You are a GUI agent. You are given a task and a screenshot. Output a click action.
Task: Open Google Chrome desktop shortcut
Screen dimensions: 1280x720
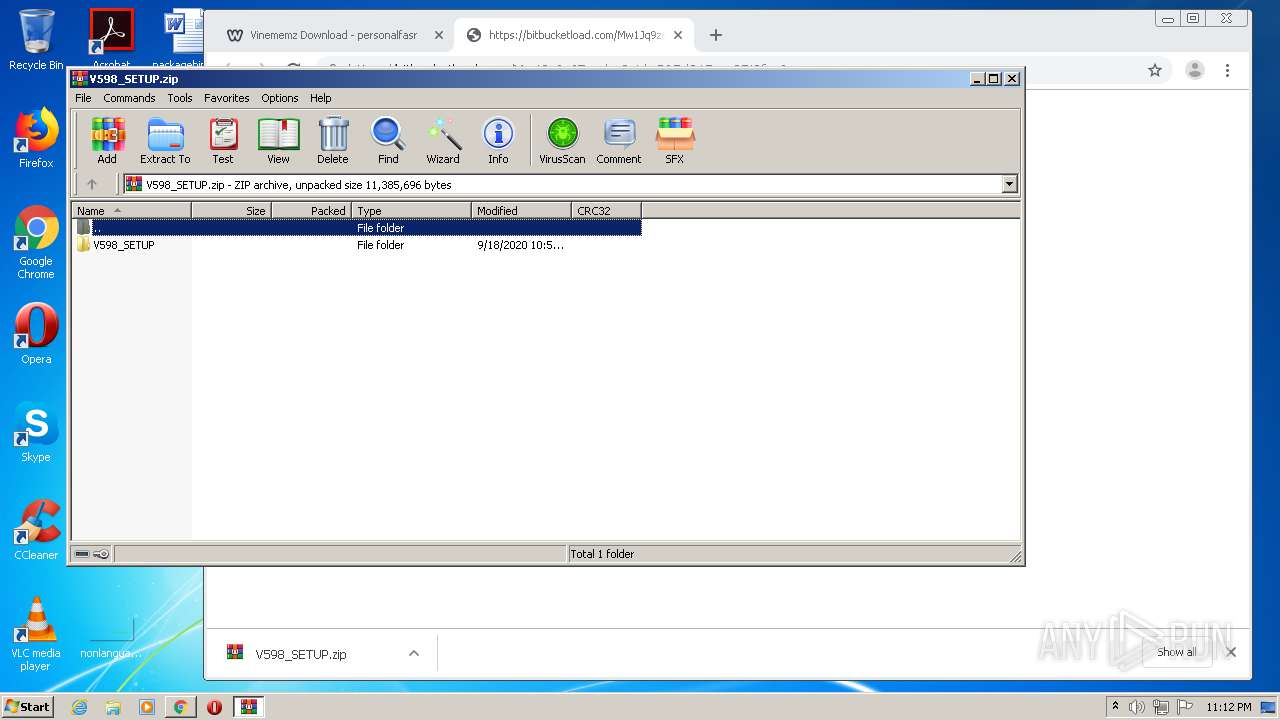(36, 243)
